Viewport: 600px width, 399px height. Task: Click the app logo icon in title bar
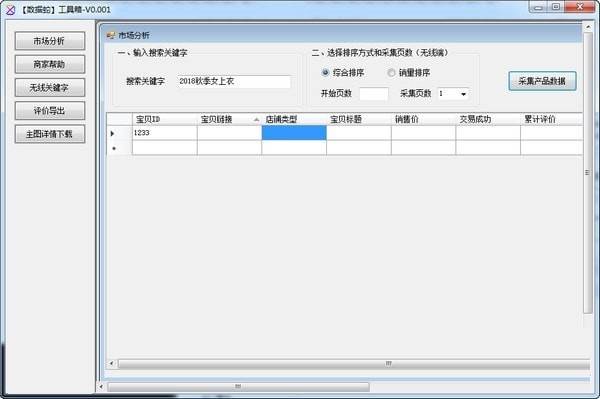coord(10,9)
